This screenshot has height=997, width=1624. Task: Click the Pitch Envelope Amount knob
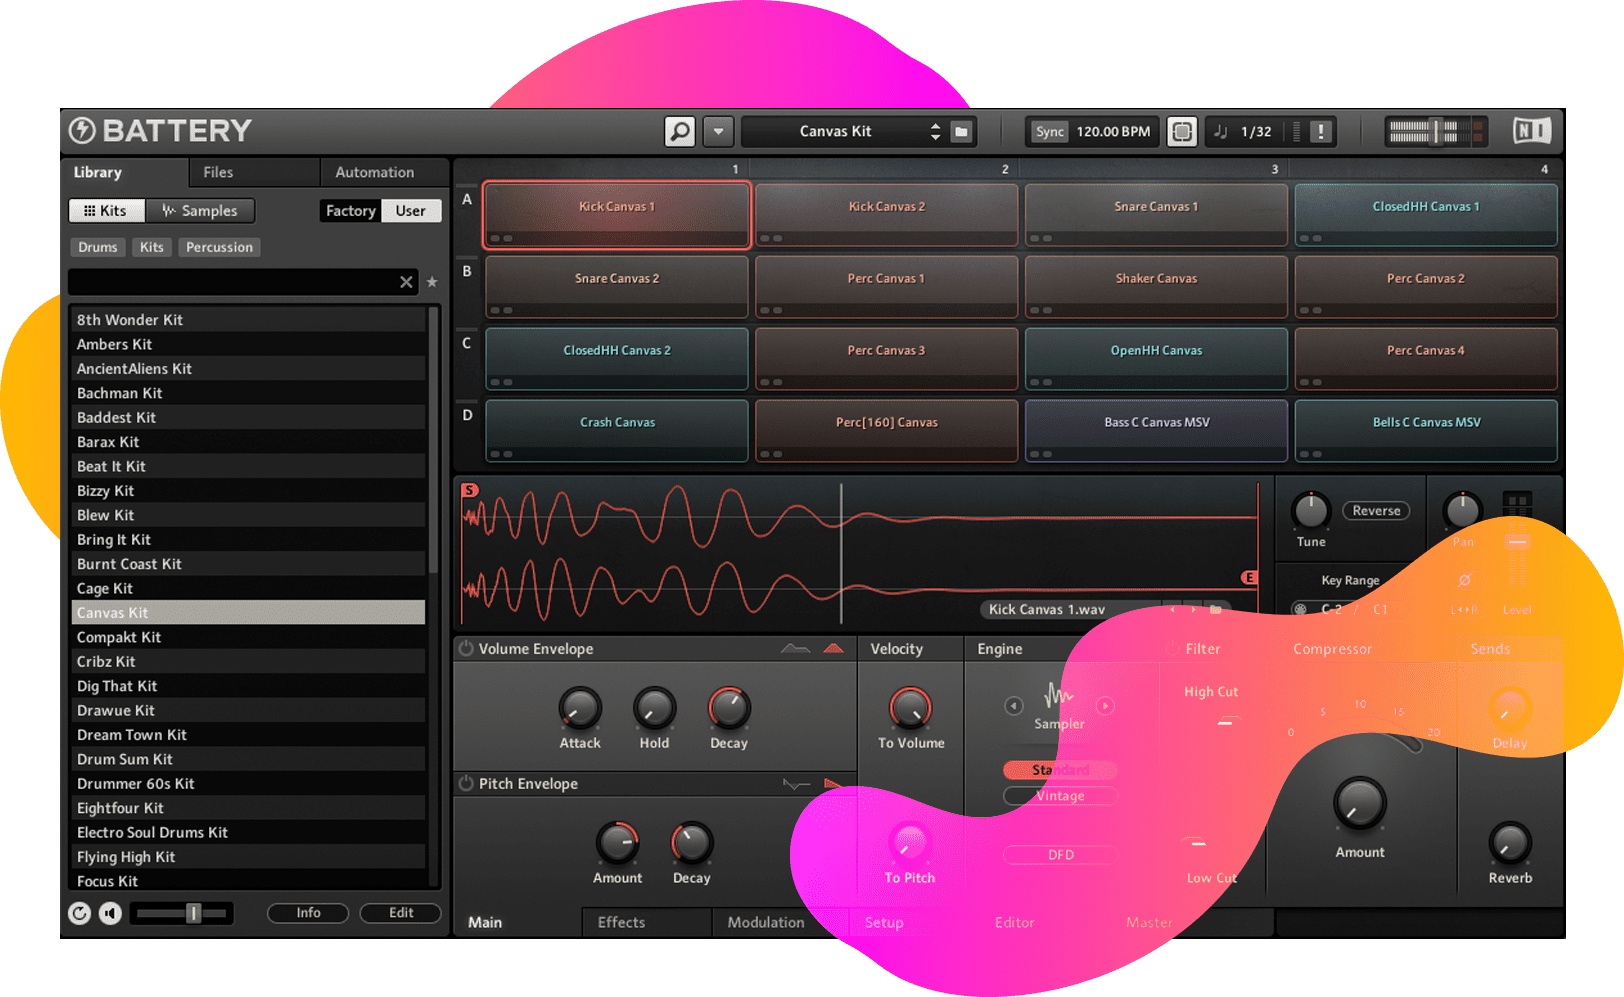[x=618, y=843]
